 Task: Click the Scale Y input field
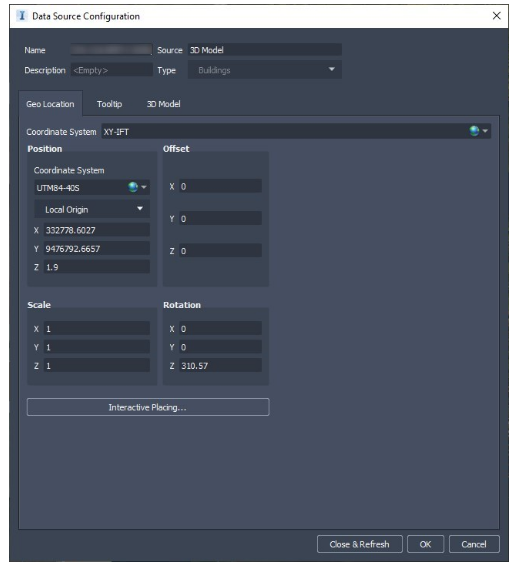coord(97,347)
